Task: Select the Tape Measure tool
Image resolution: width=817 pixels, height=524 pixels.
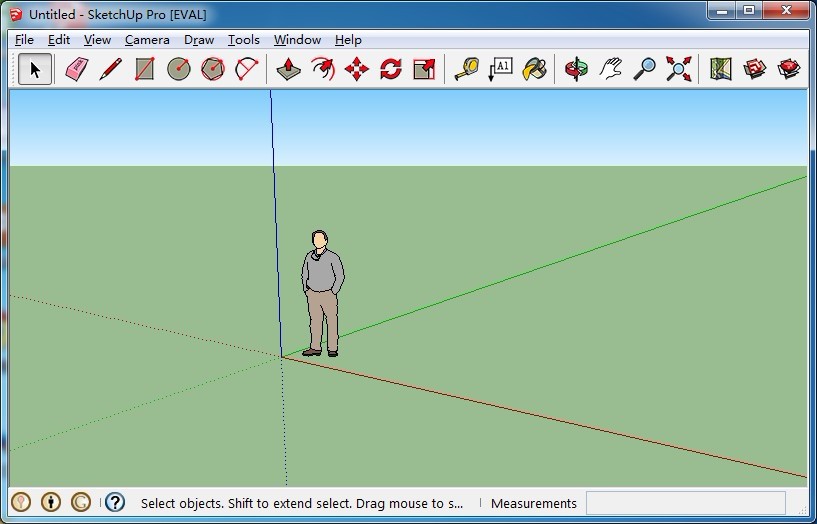Action: (x=466, y=69)
